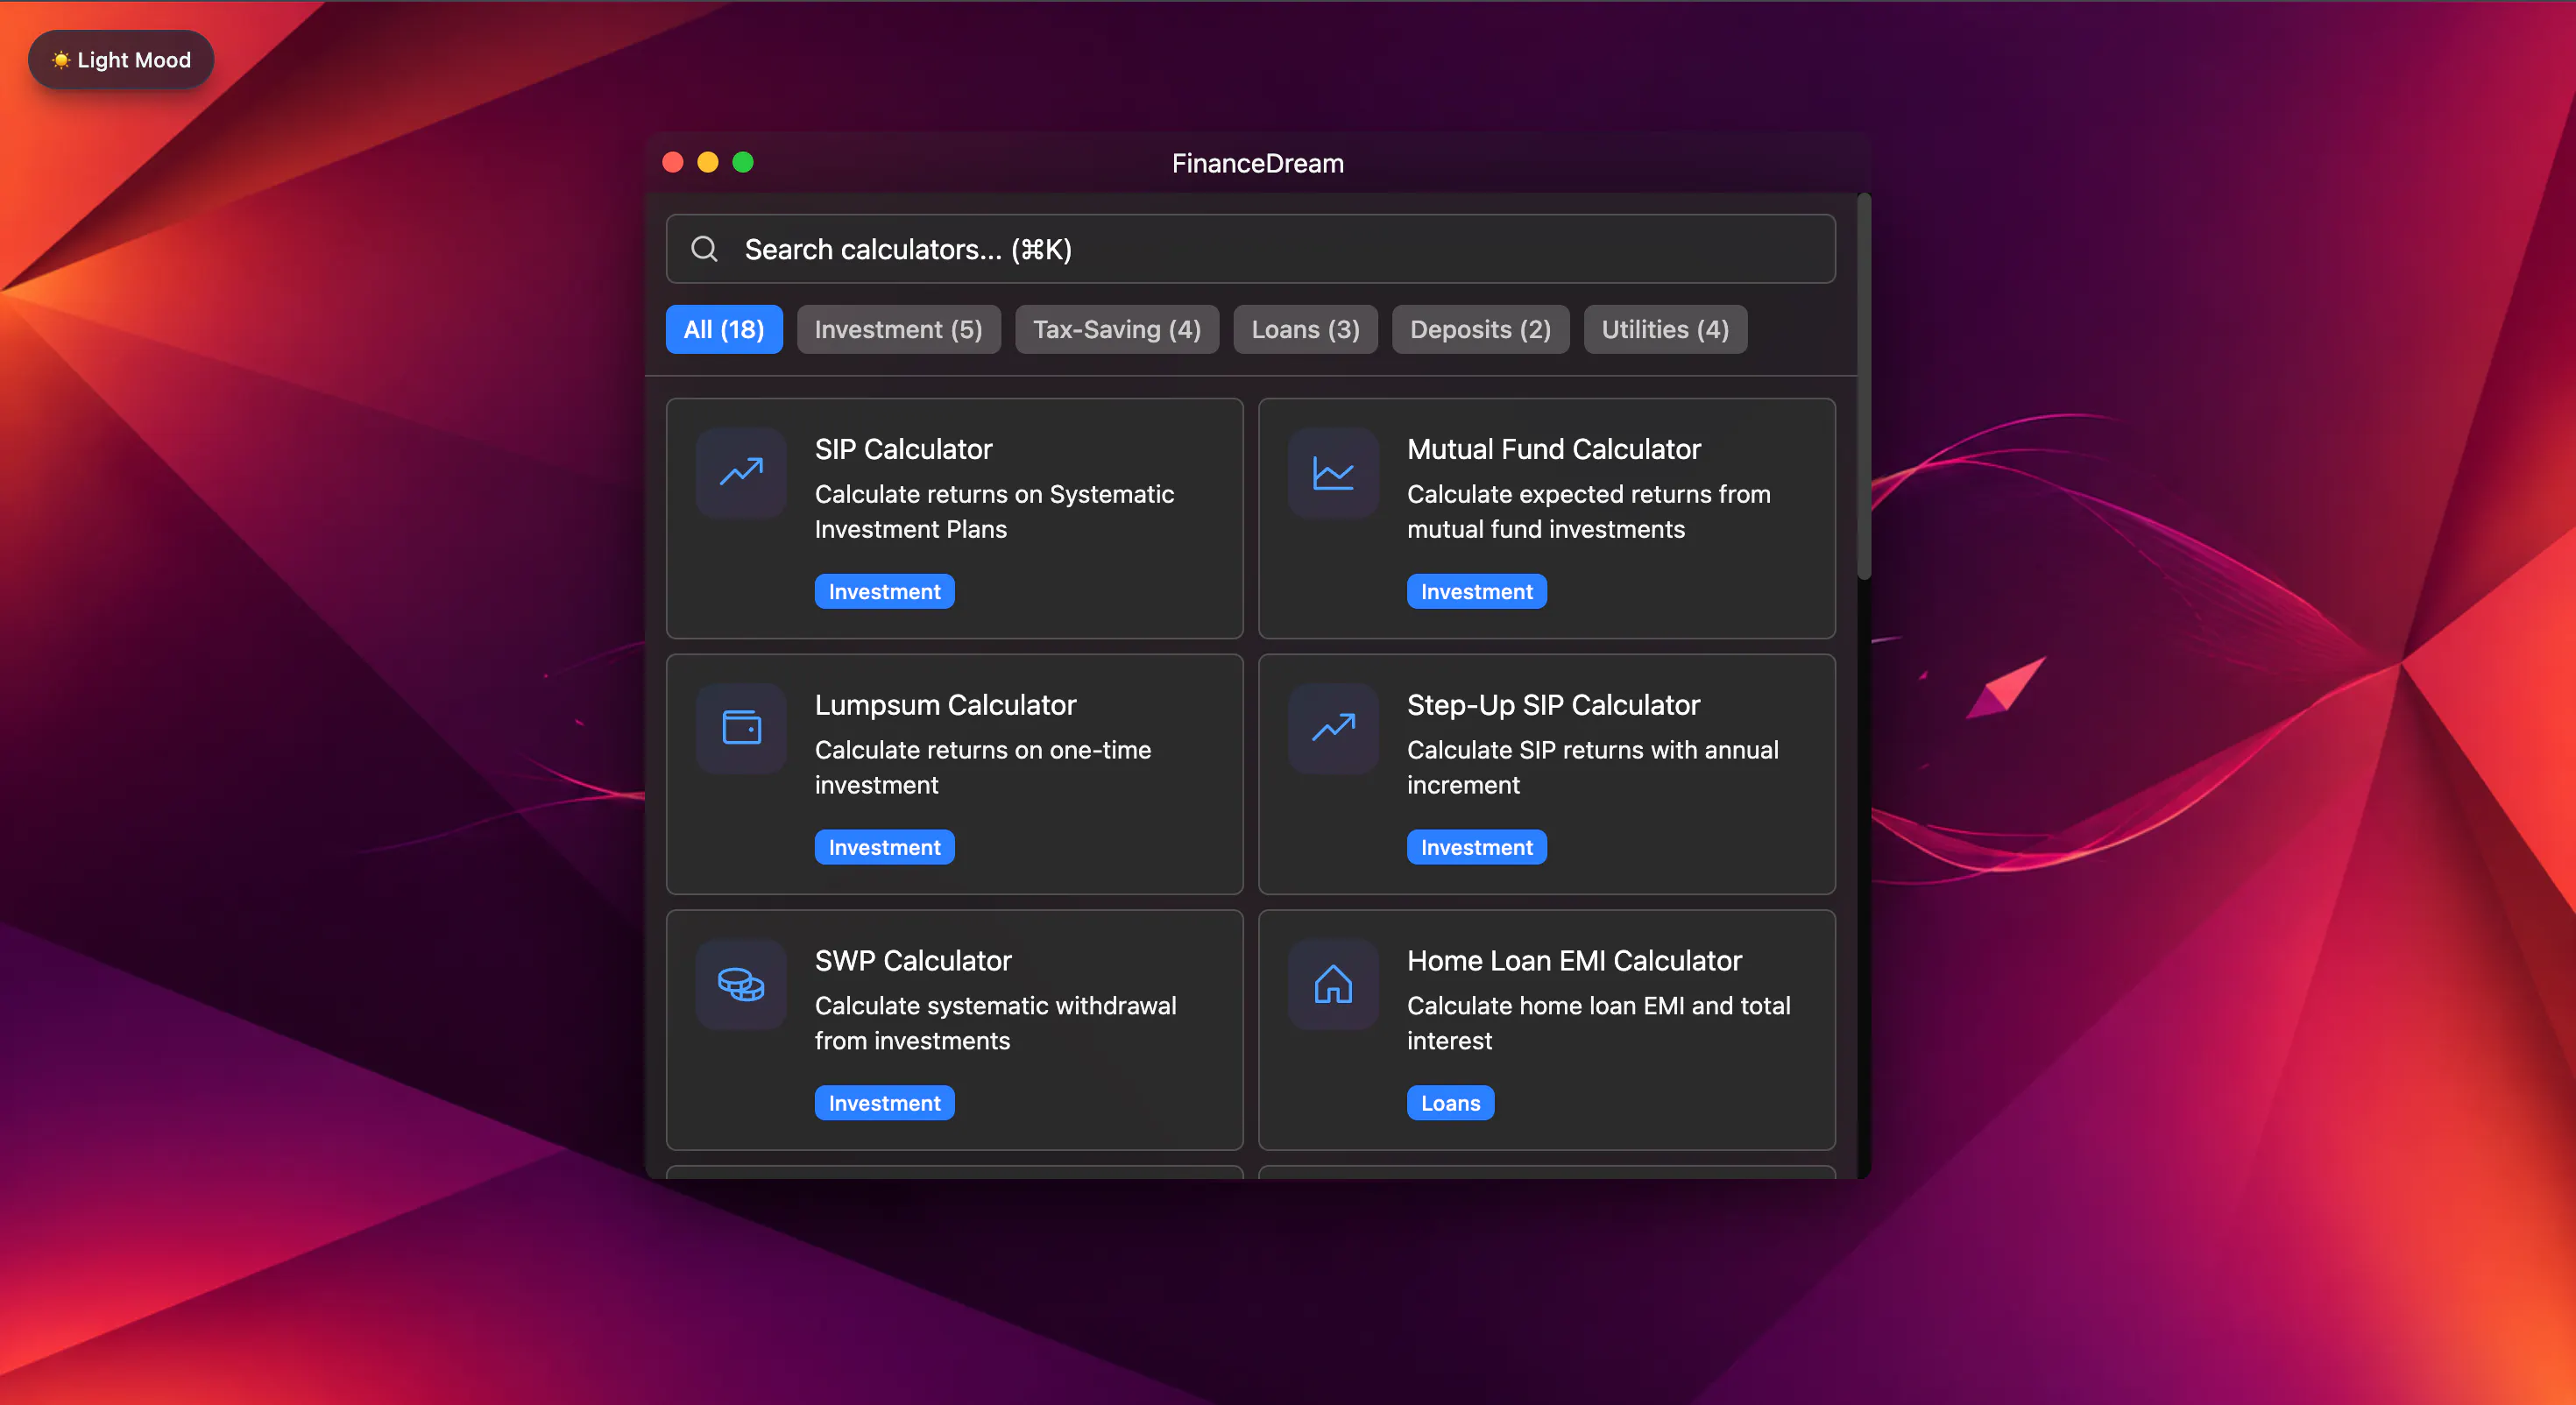Click the SIP Calculator trending-up icon
This screenshot has width=2576, height=1405.
click(741, 472)
